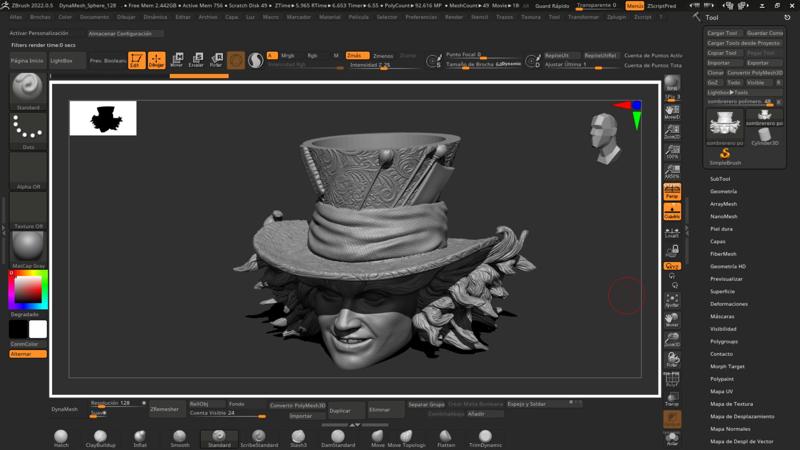This screenshot has height=450, width=800.
Task: Activate the Edit mode button
Action: pos(136,61)
